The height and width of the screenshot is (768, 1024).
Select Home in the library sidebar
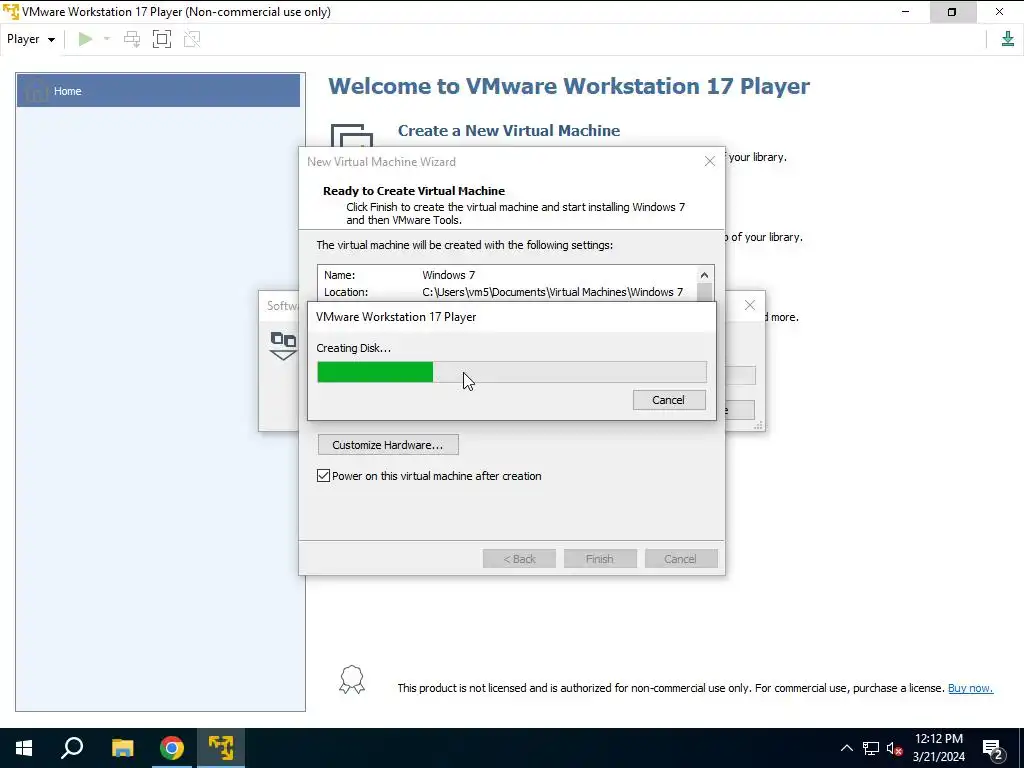click(x=158, y=91)
